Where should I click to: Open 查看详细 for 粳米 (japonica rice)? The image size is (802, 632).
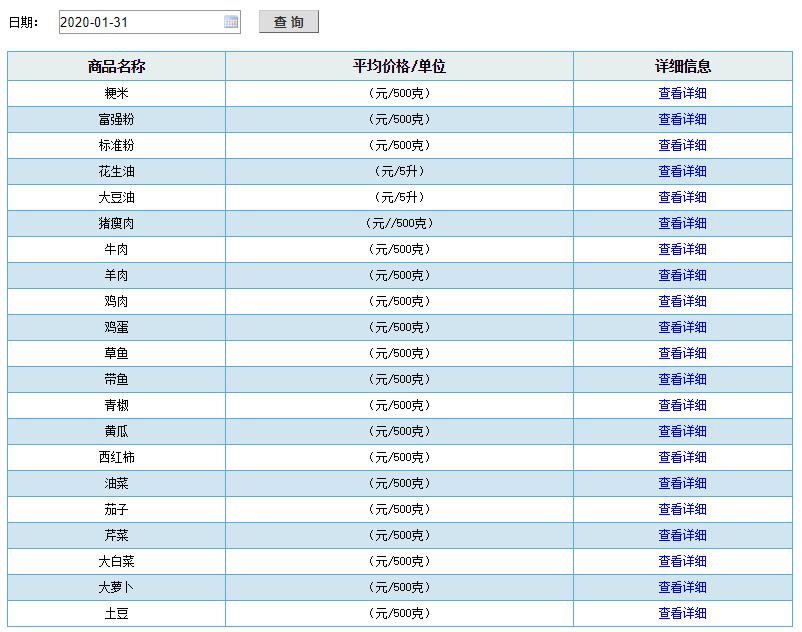tap(683, 92)
